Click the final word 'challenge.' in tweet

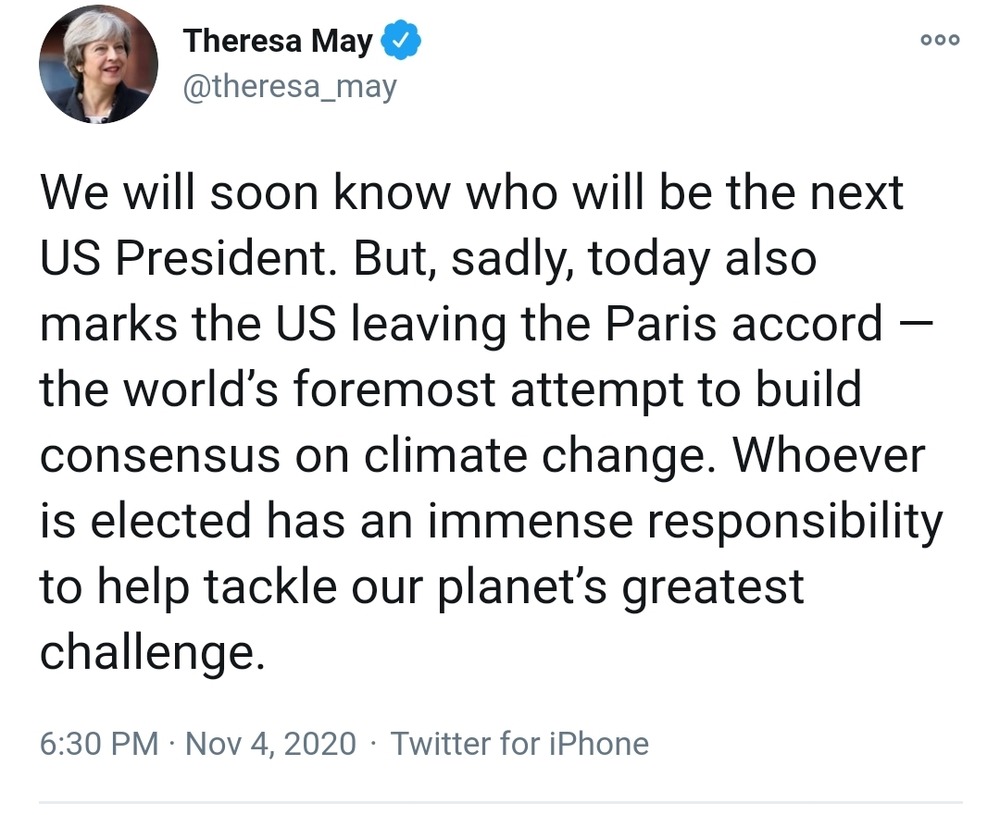pos(153,652)
